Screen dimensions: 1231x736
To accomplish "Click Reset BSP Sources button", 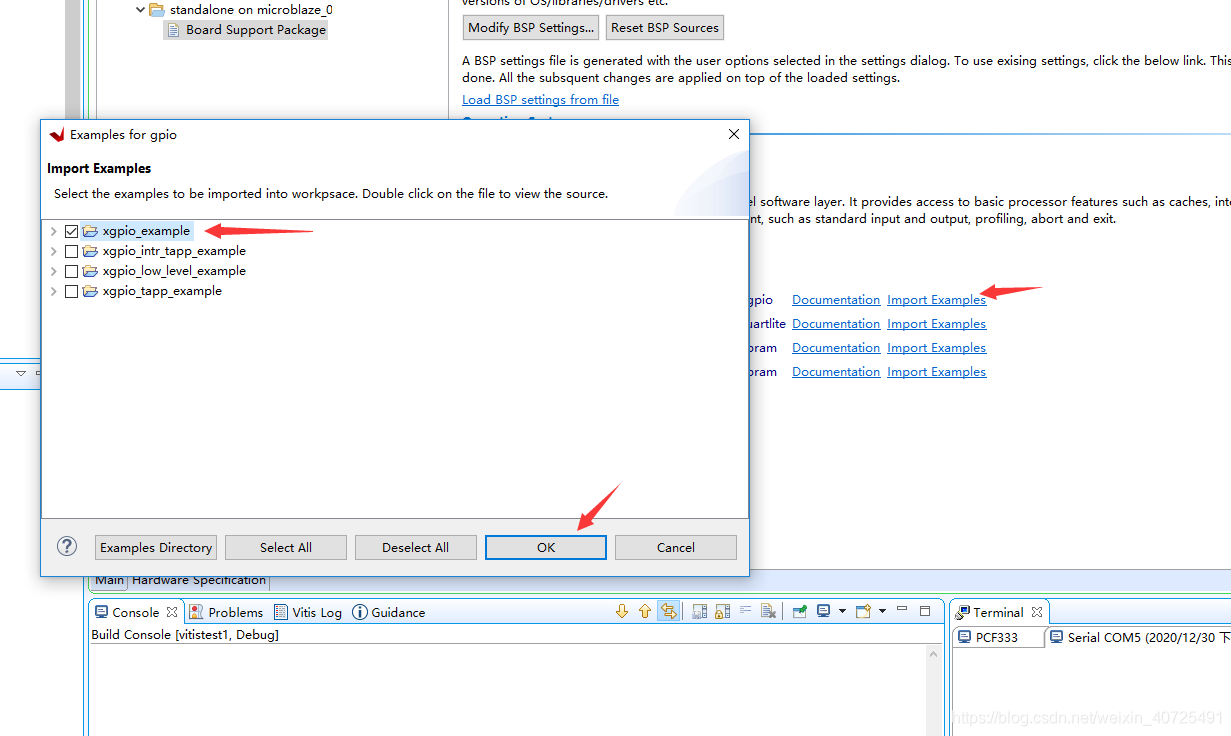I will coord(665,27).
